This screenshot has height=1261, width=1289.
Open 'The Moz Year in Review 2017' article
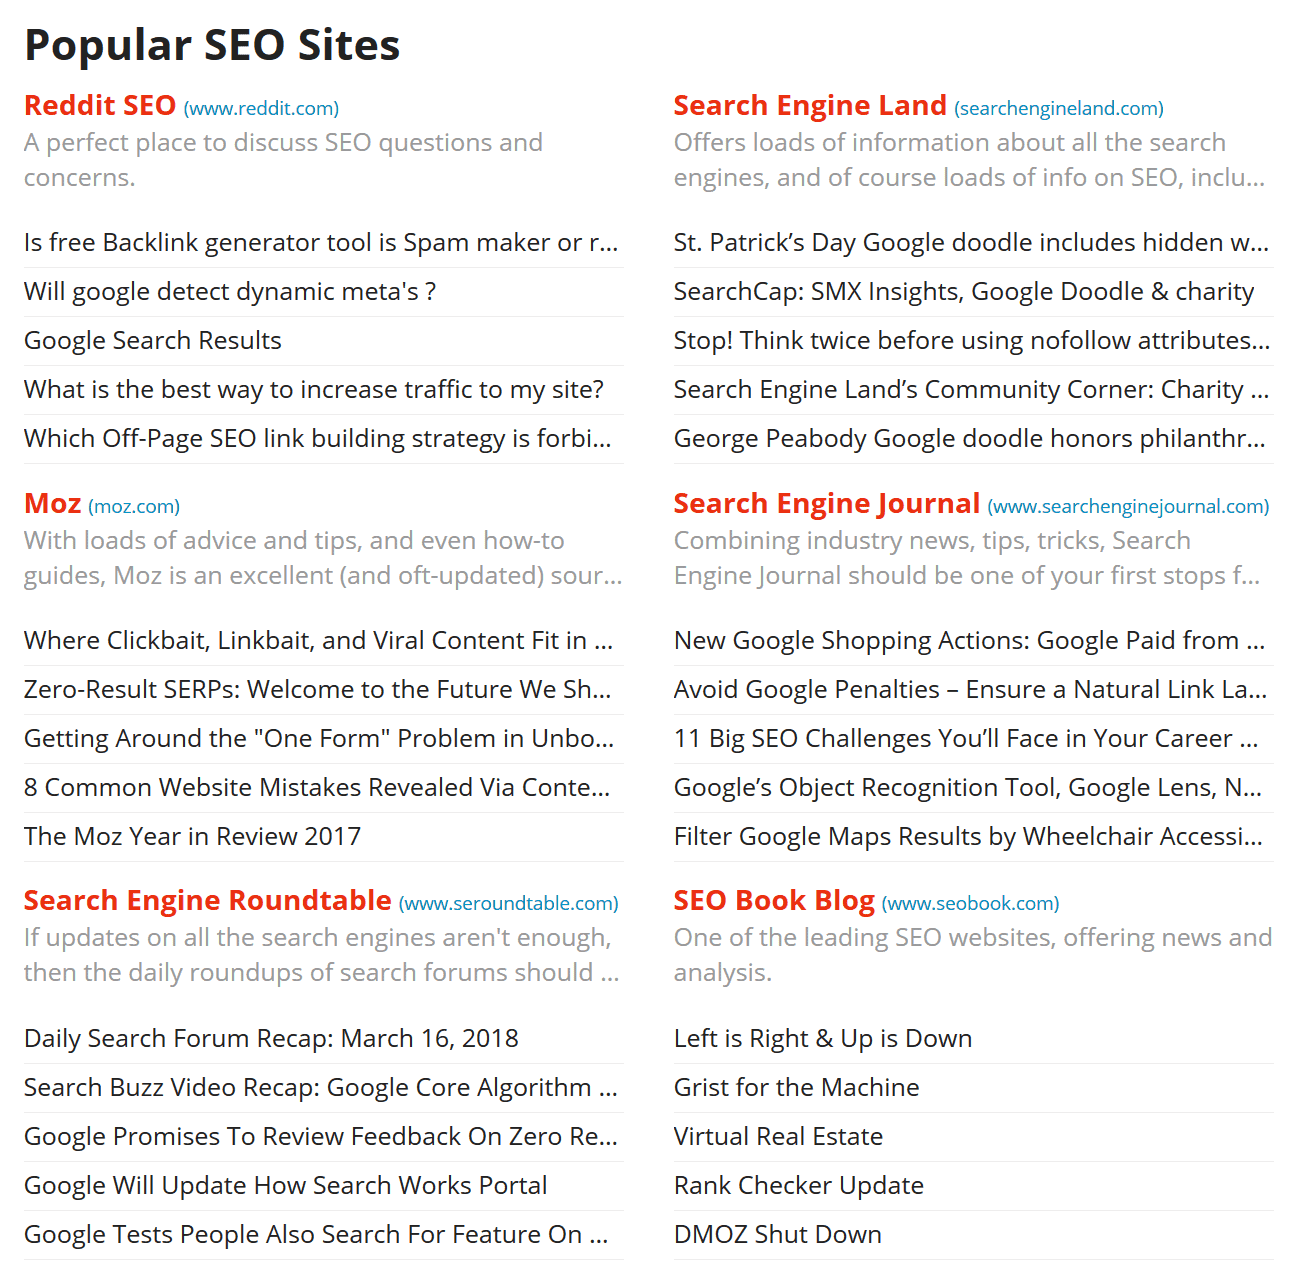pyautogui.click(x=192, y=836)
